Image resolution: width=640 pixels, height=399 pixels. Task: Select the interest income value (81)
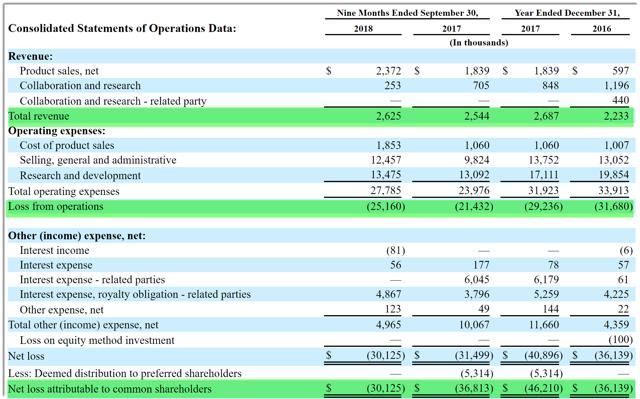(396, 250)
